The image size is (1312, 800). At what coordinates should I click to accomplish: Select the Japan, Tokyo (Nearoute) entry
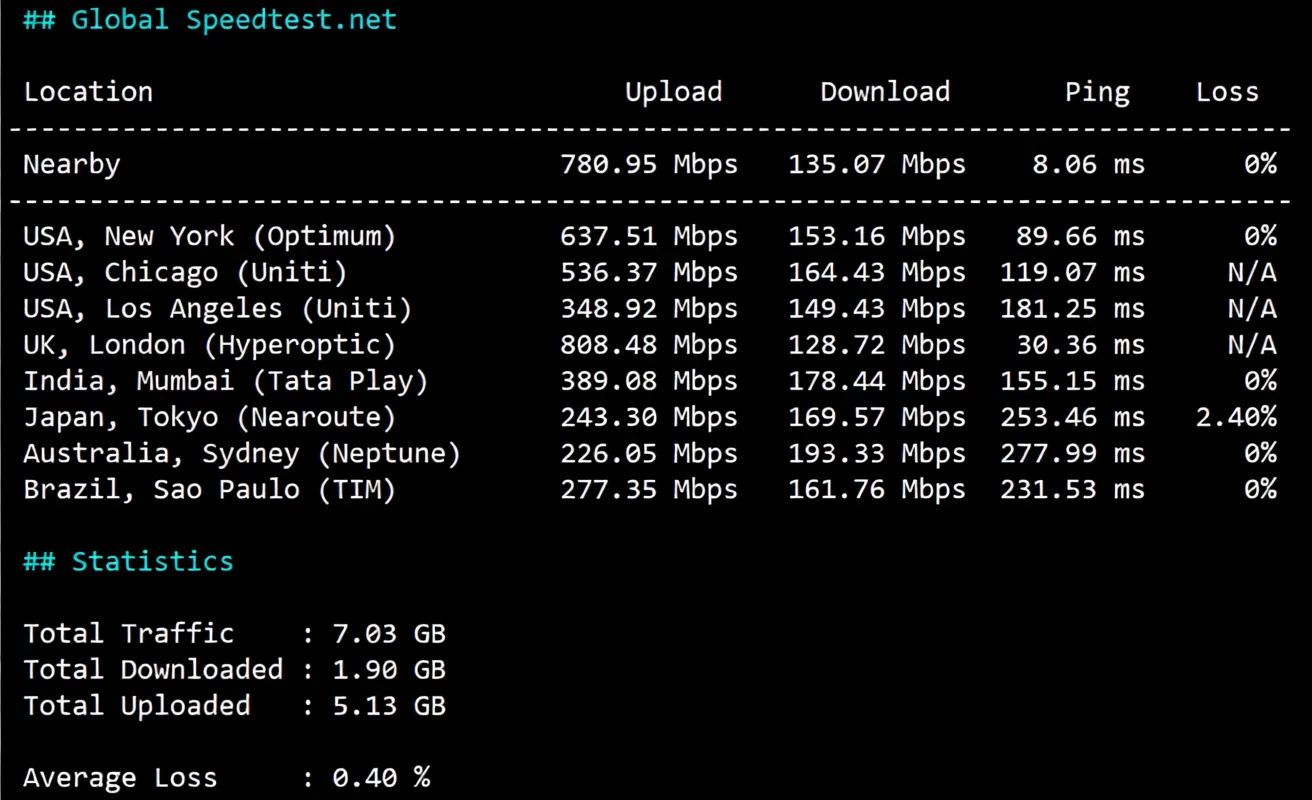coord(209,416)
